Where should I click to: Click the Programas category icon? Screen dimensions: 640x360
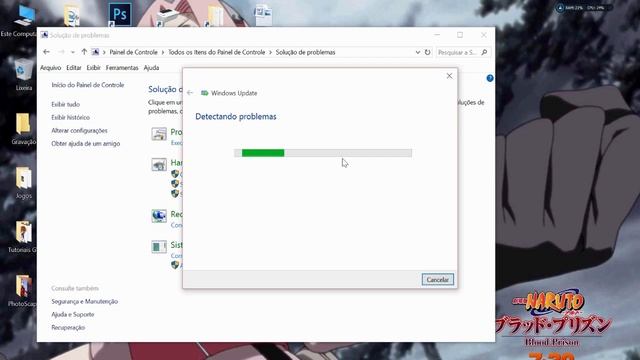pyautogui.click(x=159, y=134)
